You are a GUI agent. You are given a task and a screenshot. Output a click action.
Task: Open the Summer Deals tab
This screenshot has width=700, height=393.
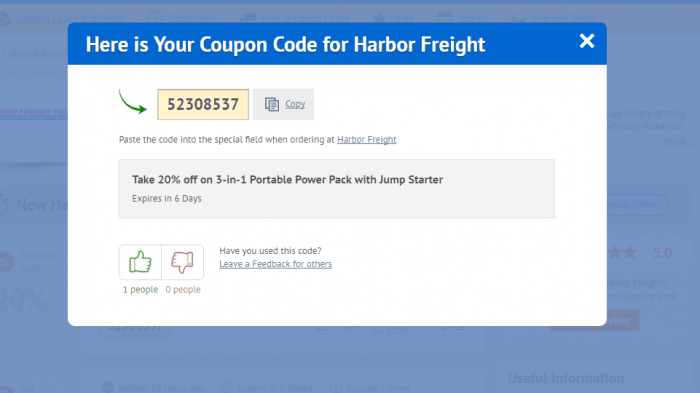tap(553, 18)
